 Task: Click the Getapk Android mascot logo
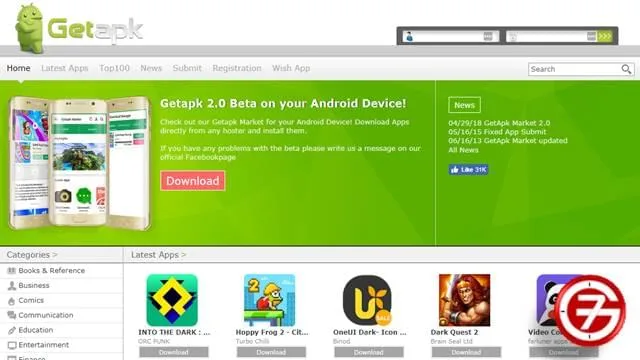pyautogui.click(x=29, y=29)
